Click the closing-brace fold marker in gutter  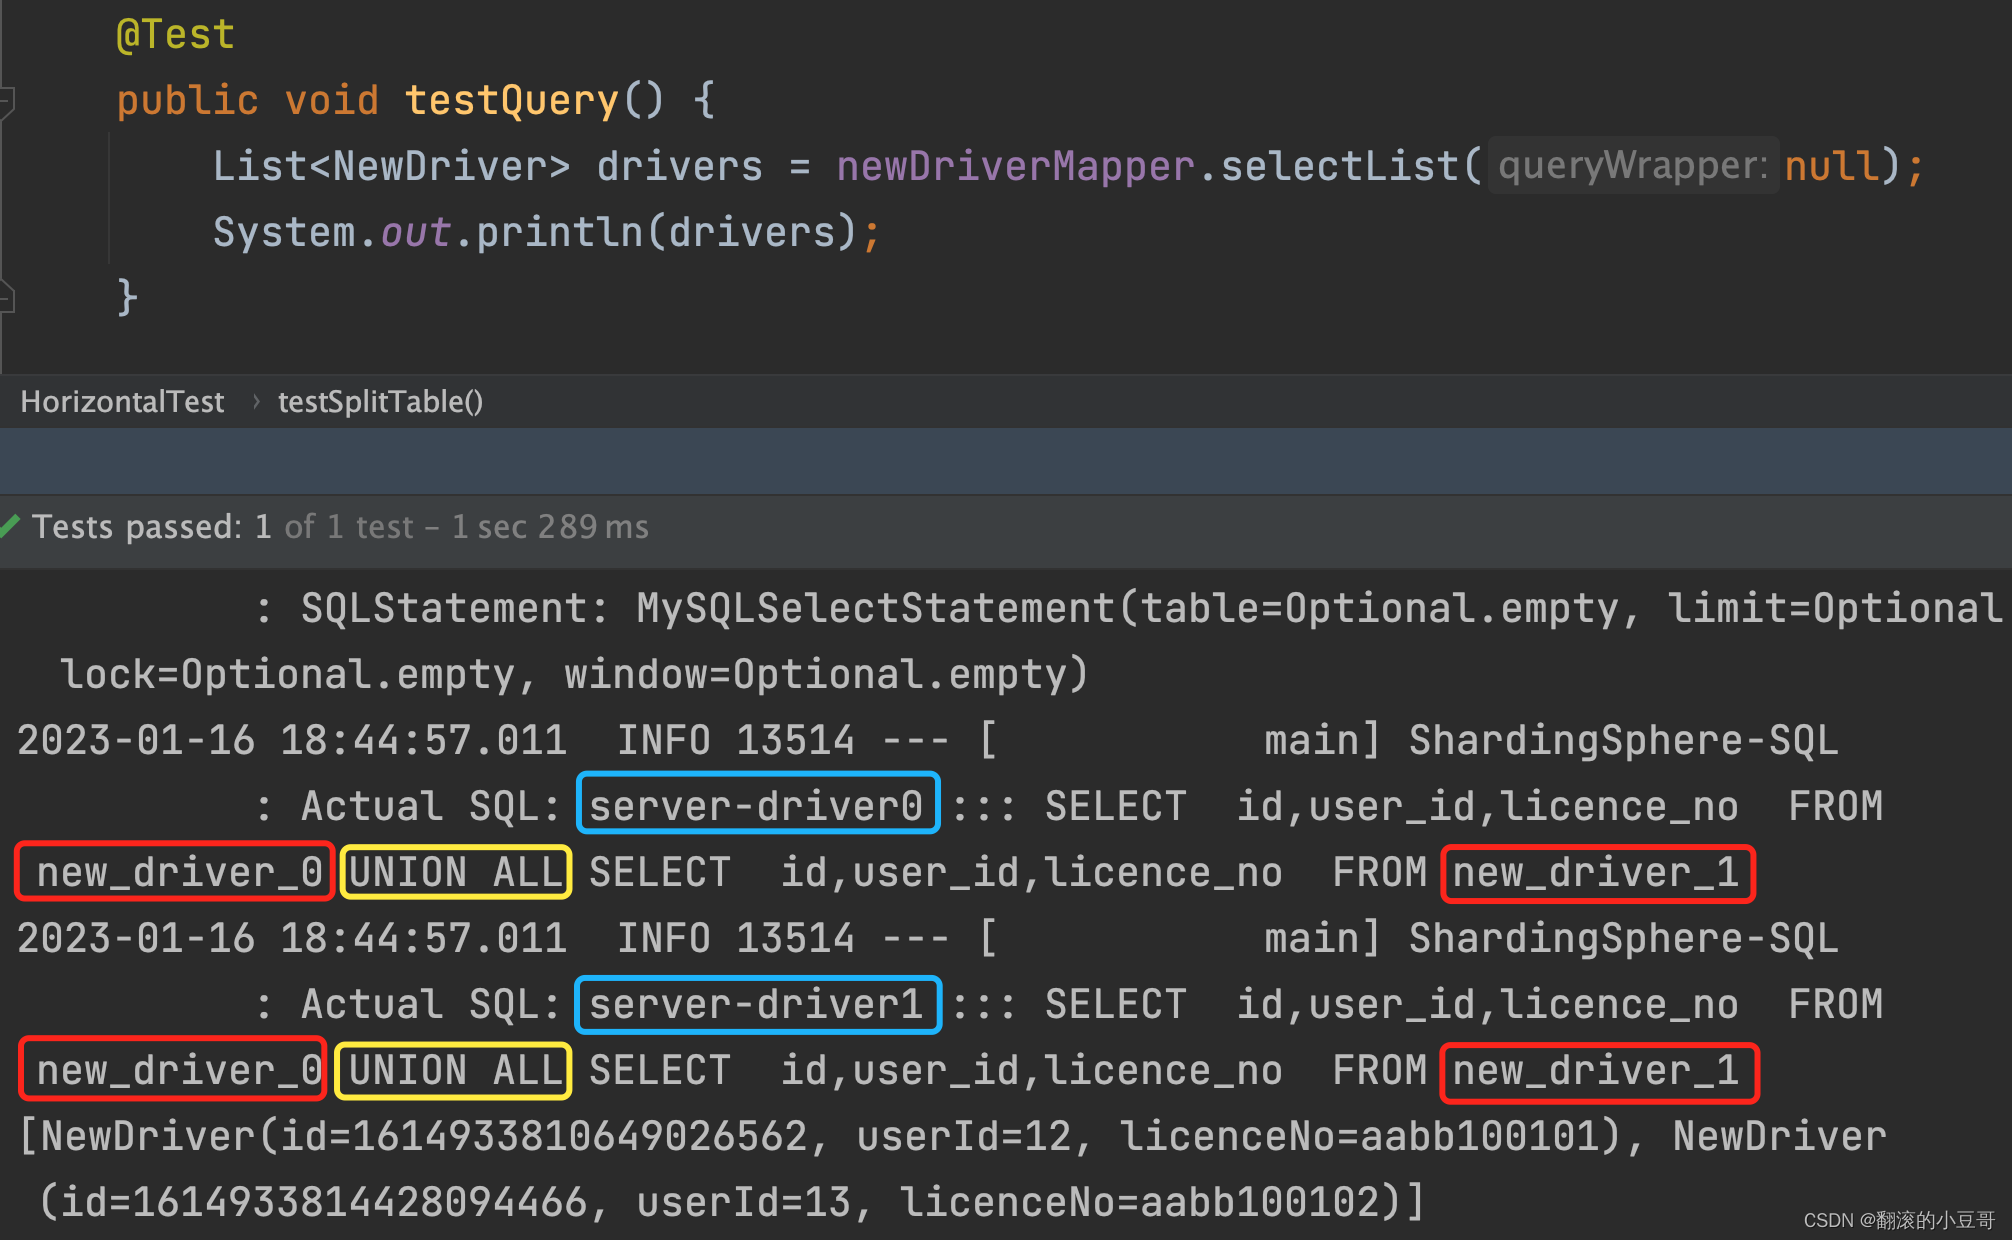click(x=6, y=298)
